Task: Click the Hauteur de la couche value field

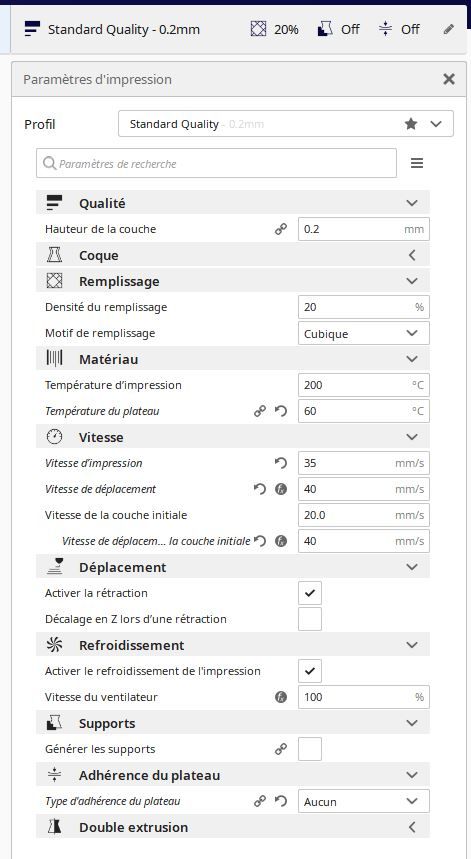Action: (364, 229)
